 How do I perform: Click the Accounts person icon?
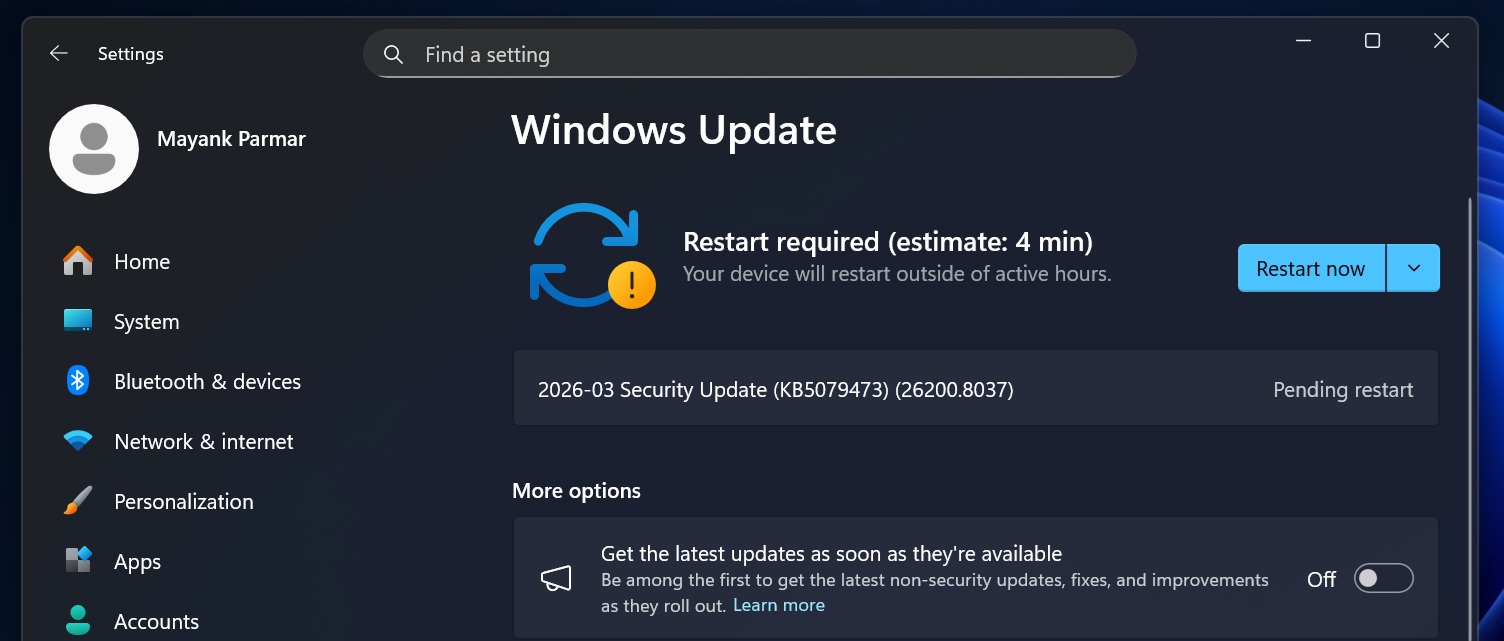(x=78, y=621)
